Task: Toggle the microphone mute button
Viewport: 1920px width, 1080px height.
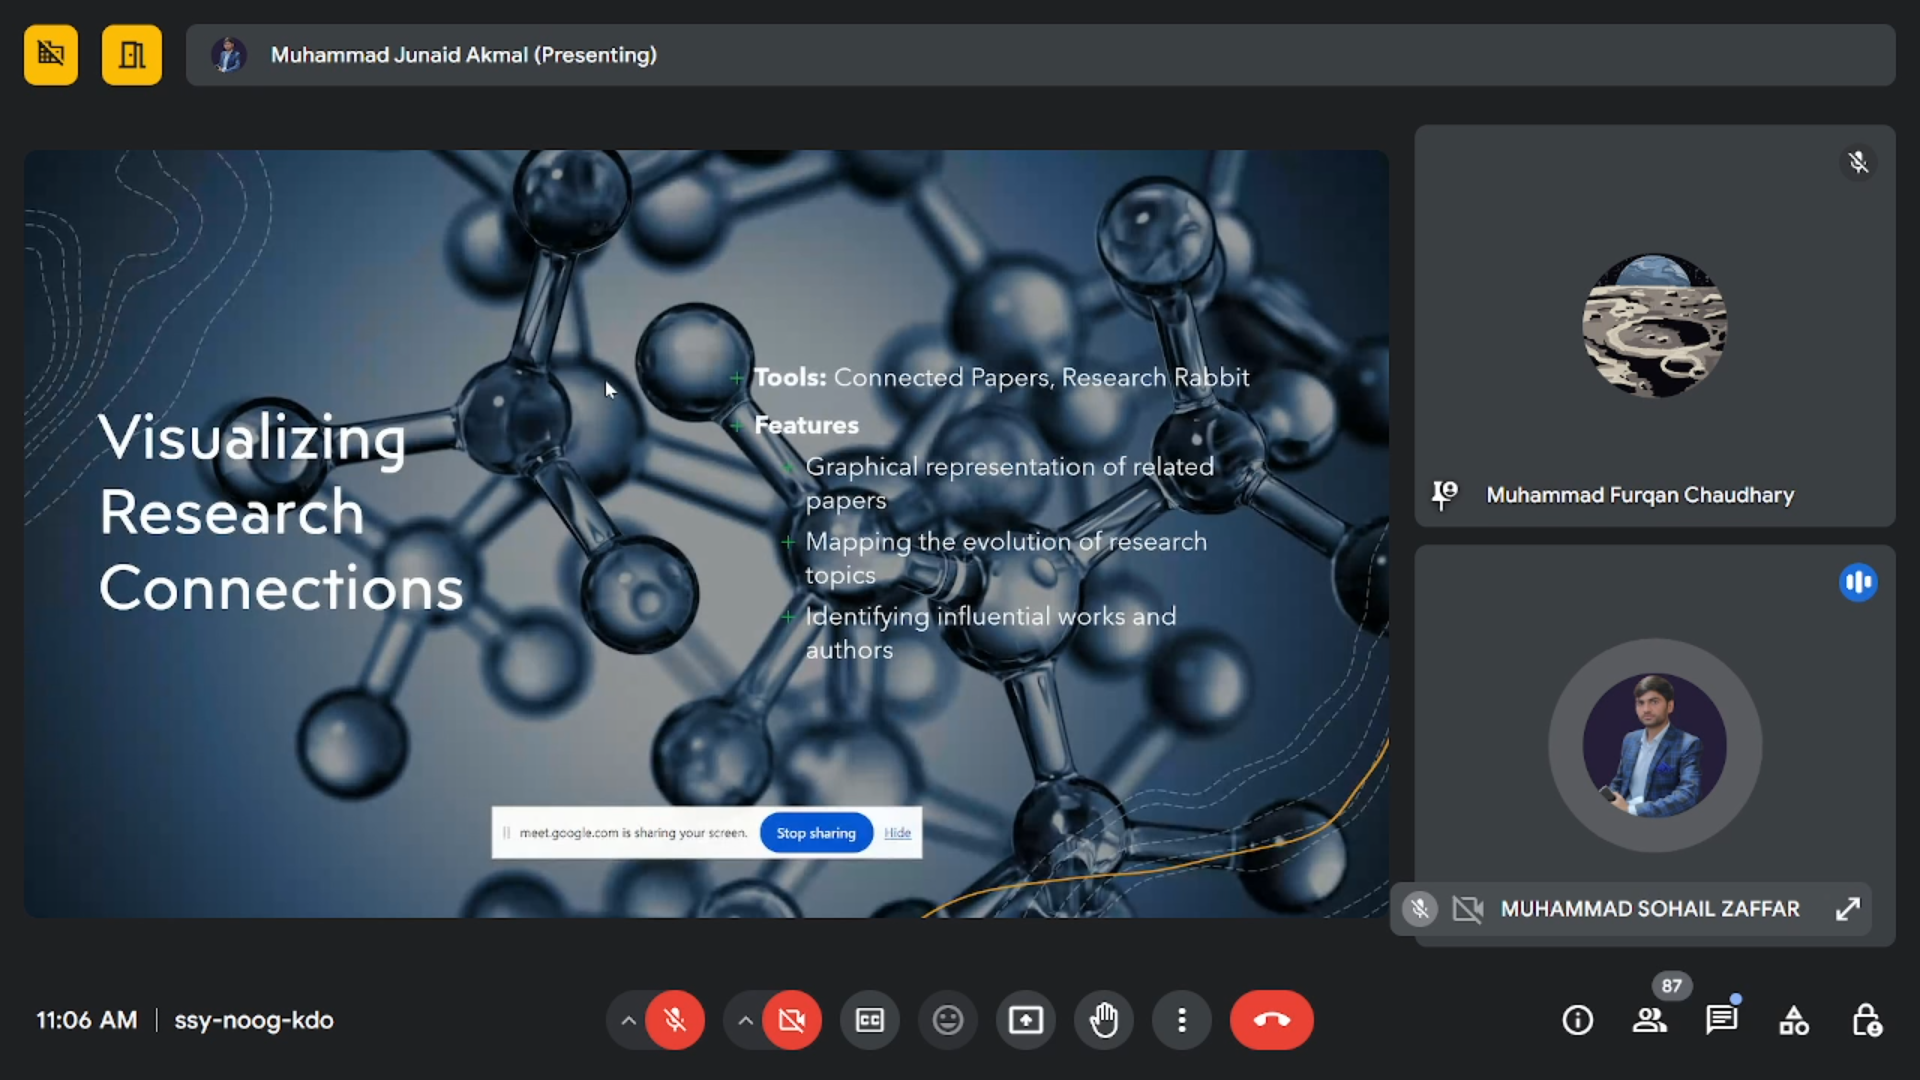Action: 675,1020
